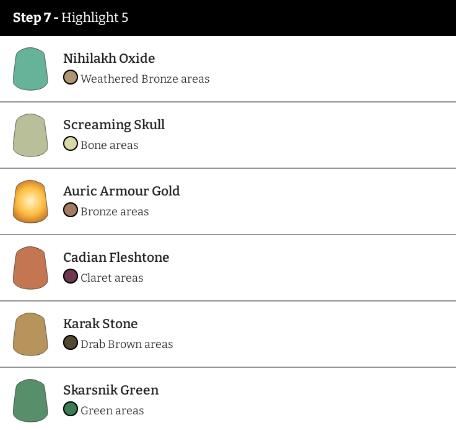456x430 pixels.
Task: Click the Screaming Skull paint pot icon
Action: tap(30, 135)
